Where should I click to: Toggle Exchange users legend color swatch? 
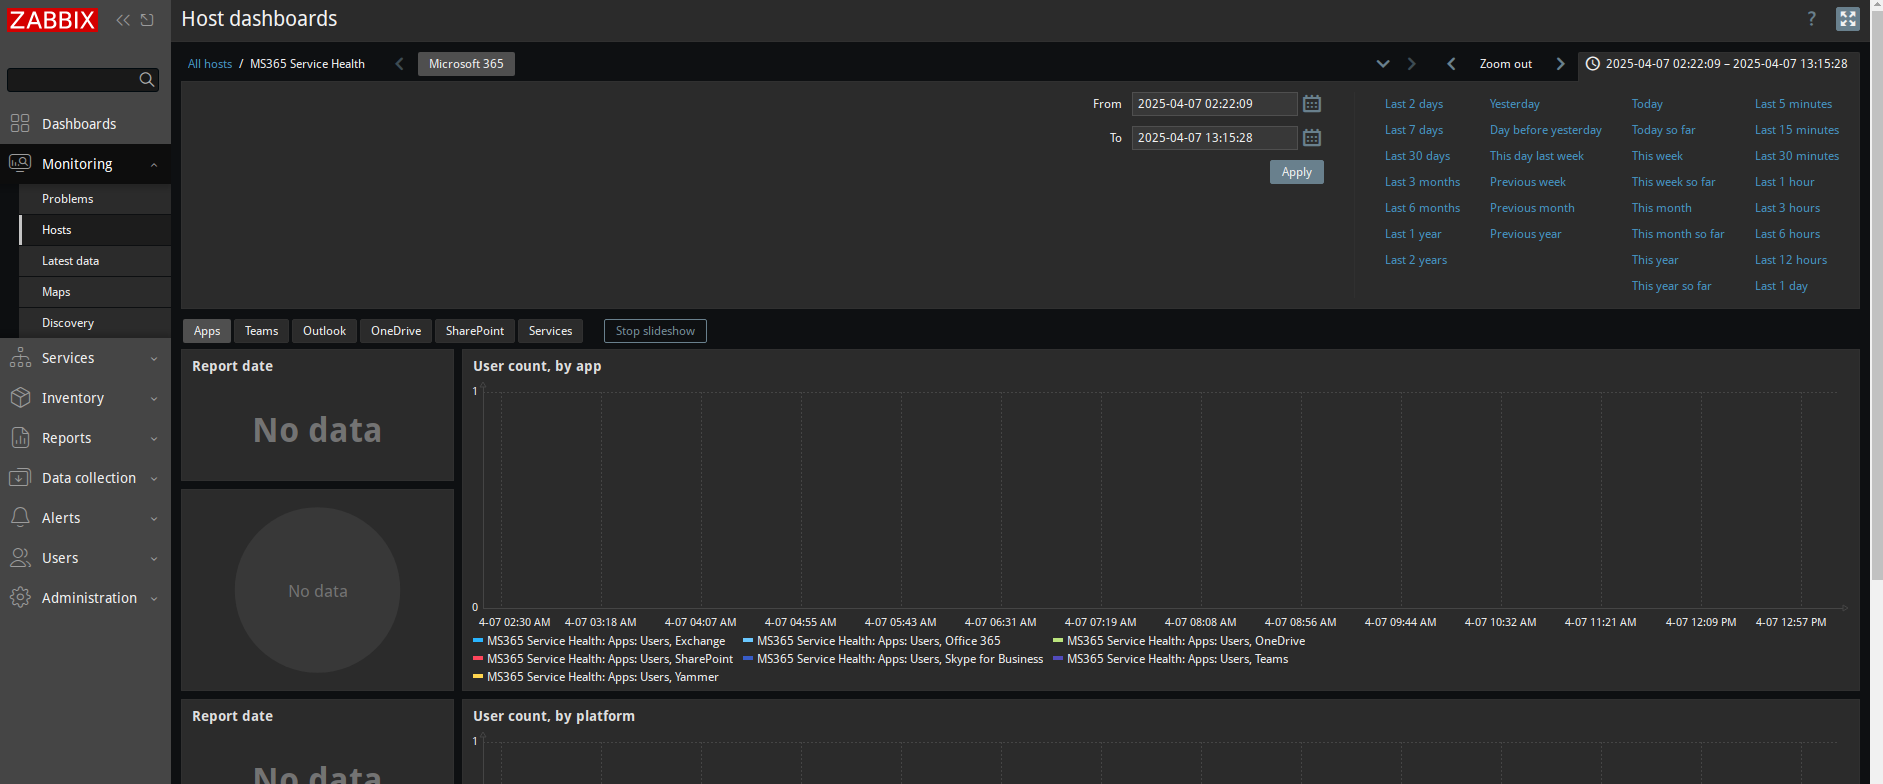click(x=478, y=640)
